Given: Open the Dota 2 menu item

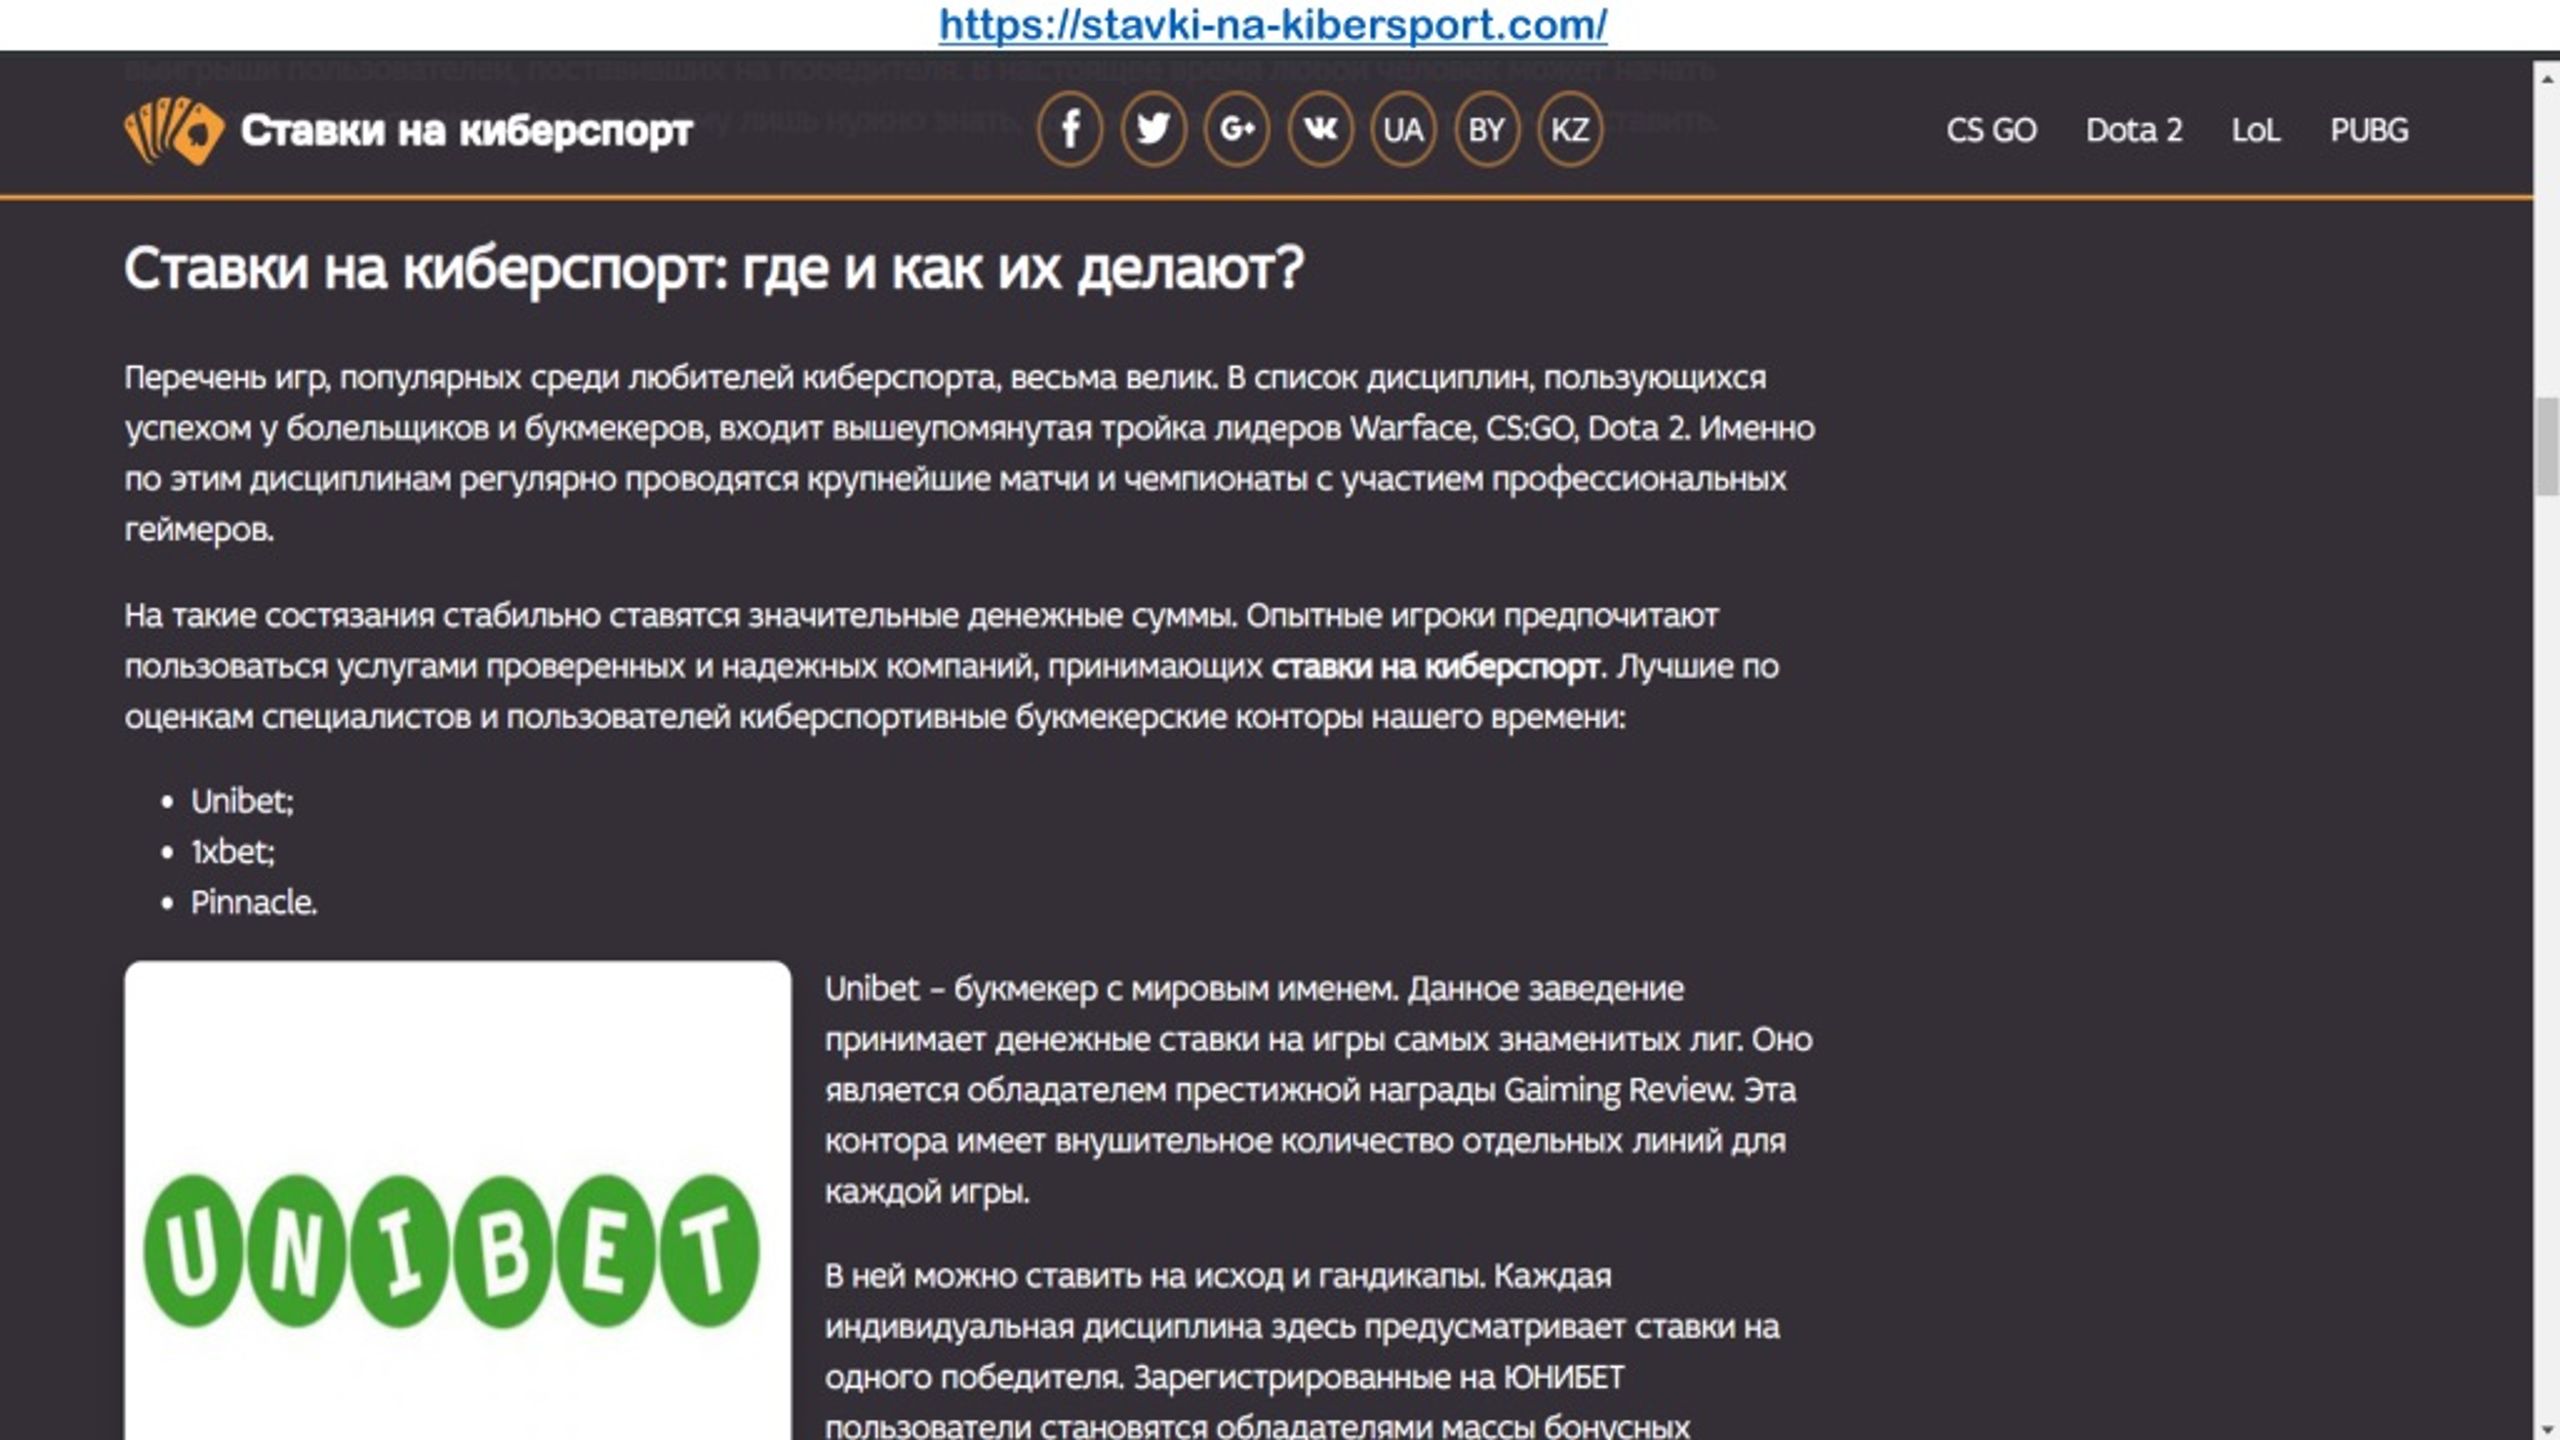Looking at the screenshot, I should point(2134,130).
